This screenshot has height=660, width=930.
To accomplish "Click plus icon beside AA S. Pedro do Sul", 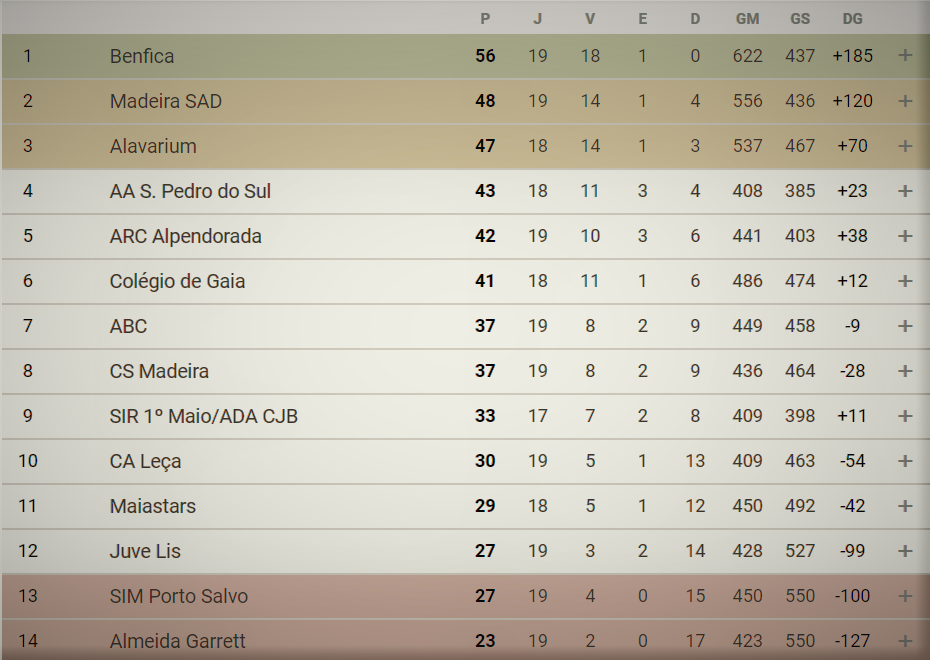I will click(905, 191).
